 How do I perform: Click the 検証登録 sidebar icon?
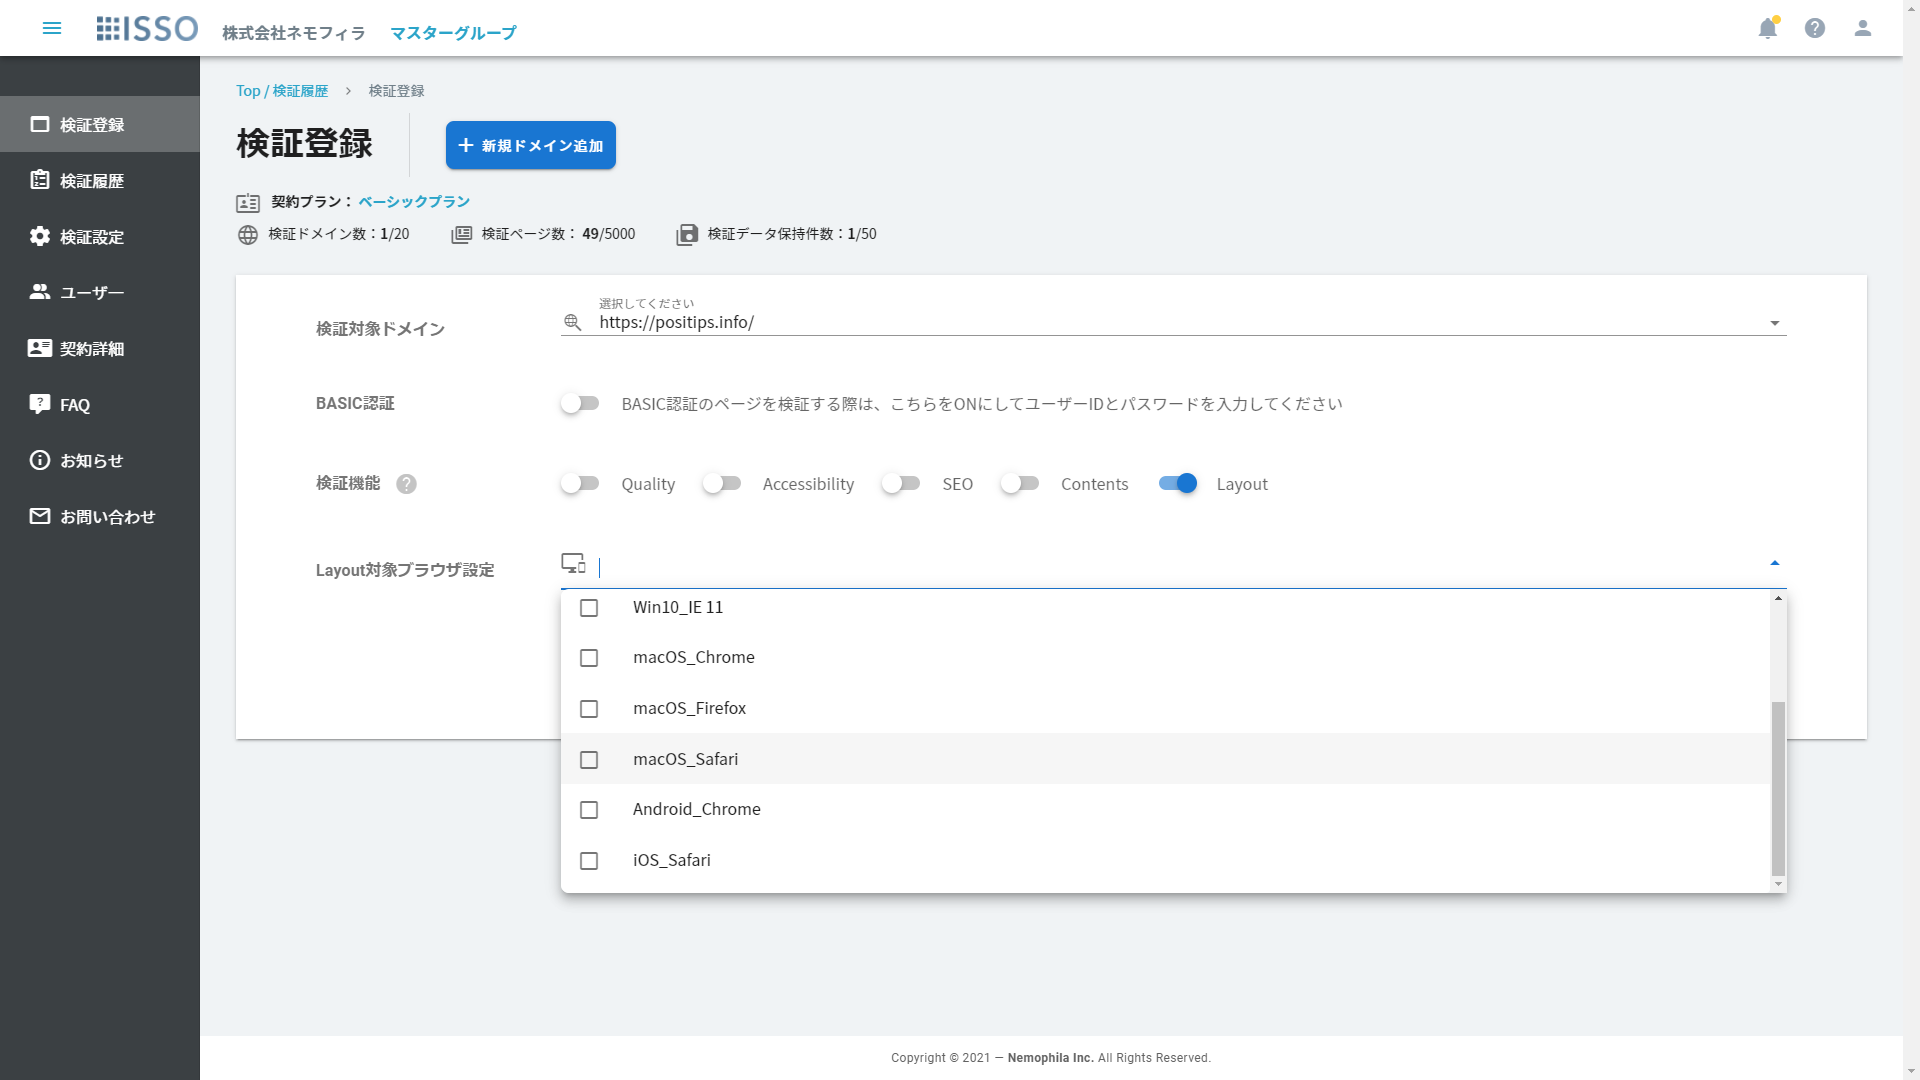40,124
